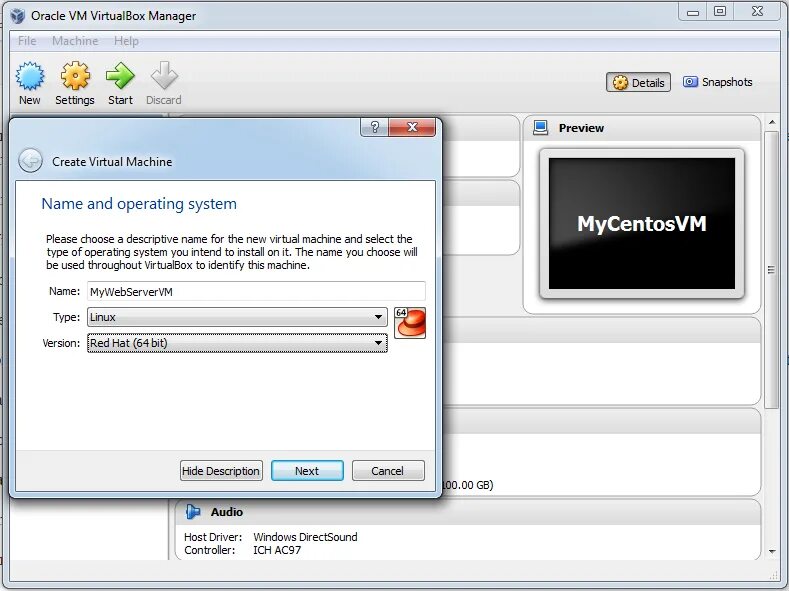
Task: Open the Version dropdown showing Red Hat
Action: tap(238, 343)
